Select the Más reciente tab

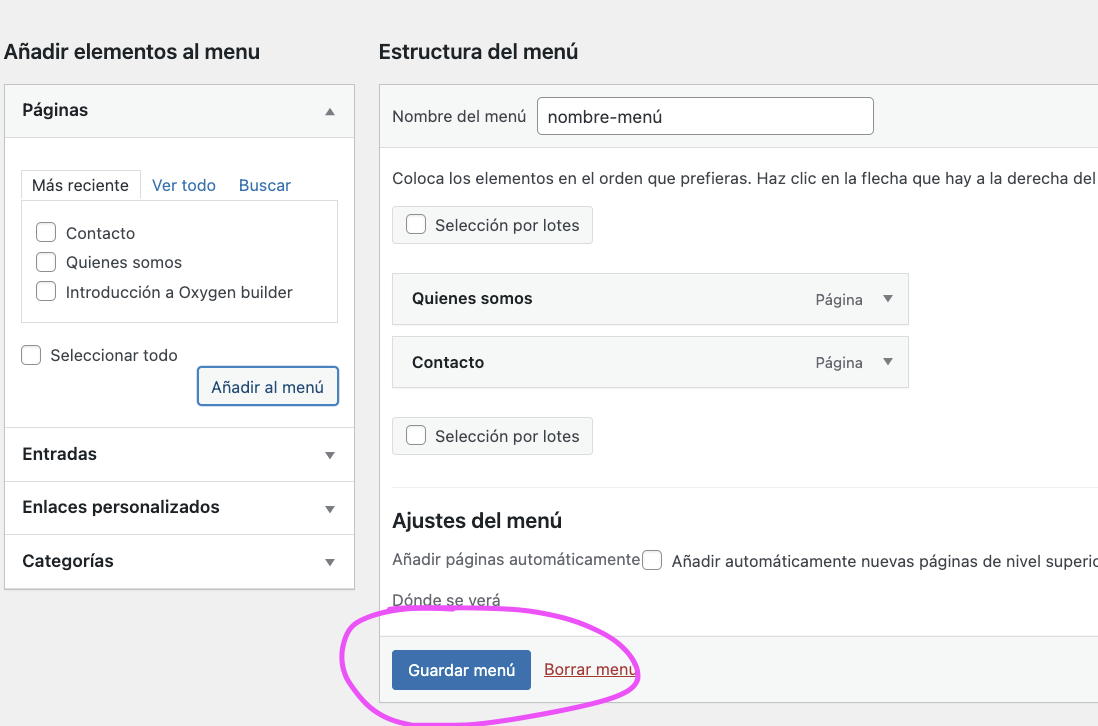80,185
